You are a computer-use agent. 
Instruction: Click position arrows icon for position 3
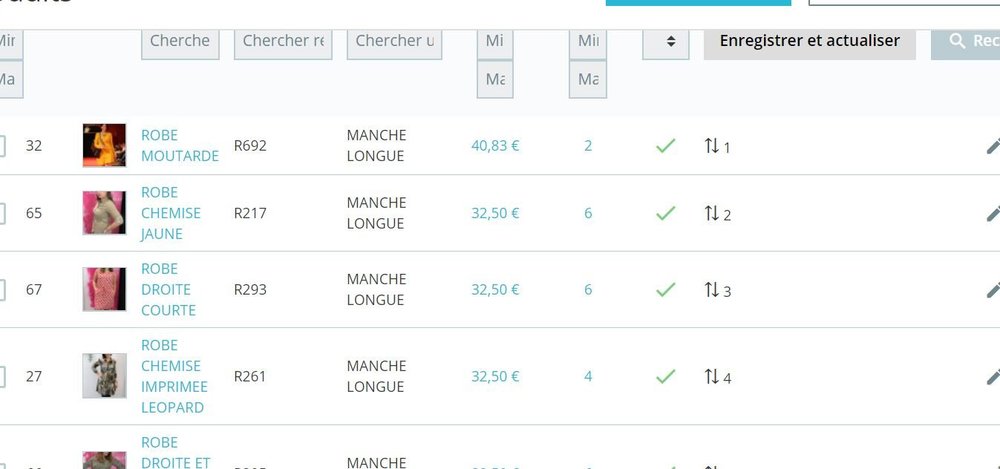712,290
